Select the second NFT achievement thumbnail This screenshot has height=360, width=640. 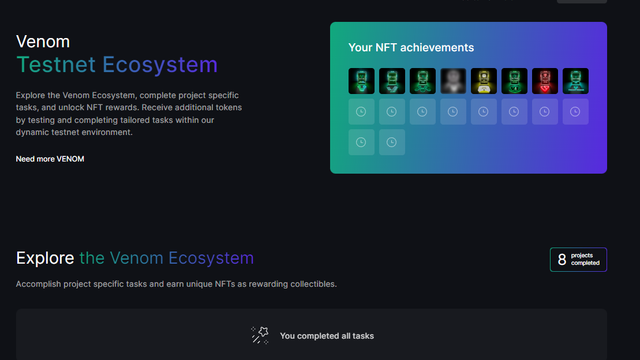click(392, 81)
